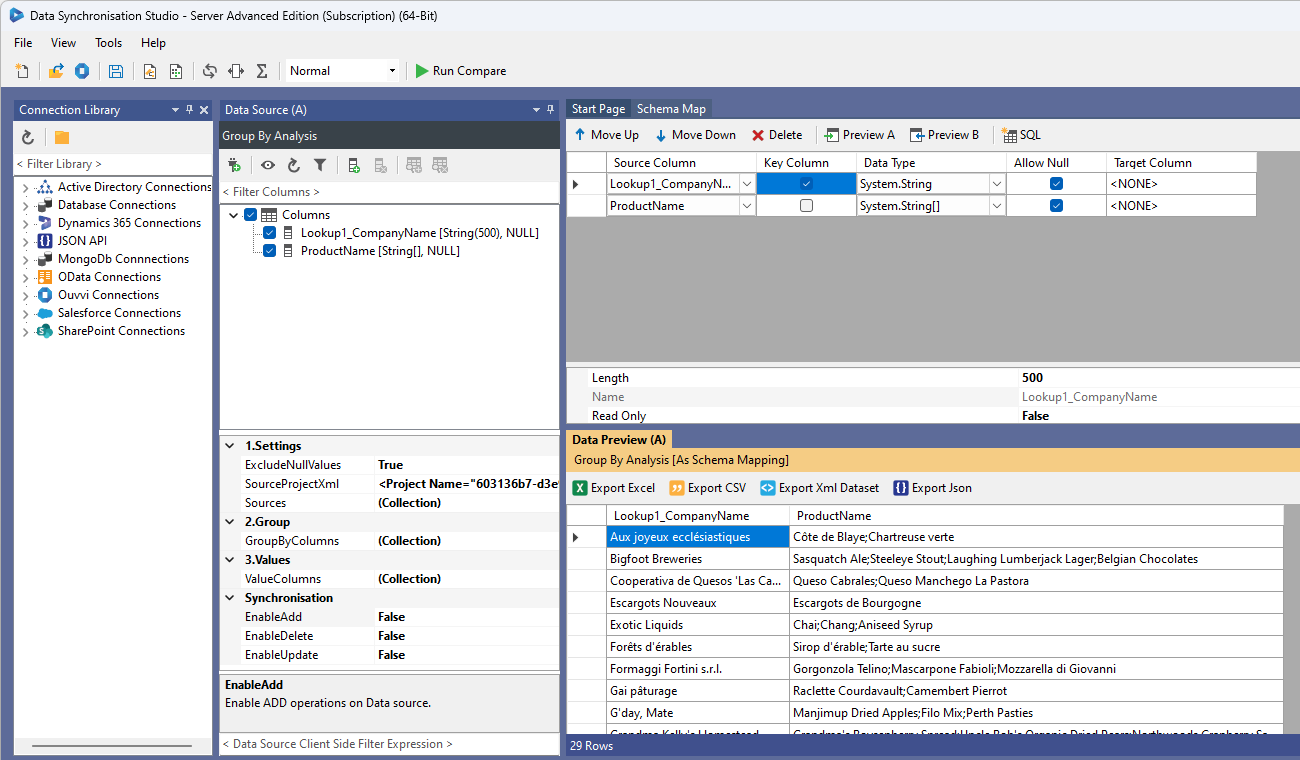Pin the Connection Library panel
Screen dimensions: 1300x760
point(190,110)
